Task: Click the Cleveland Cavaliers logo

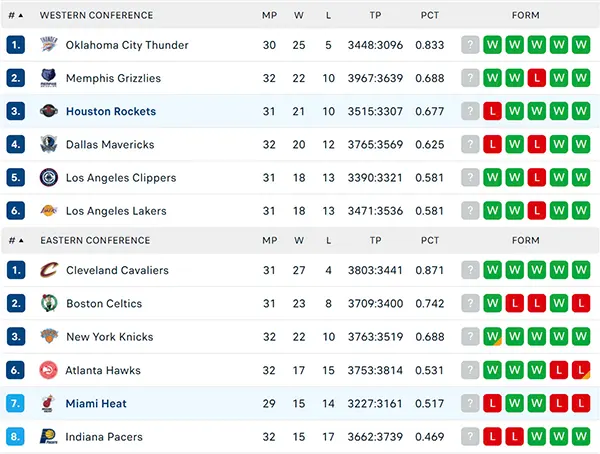Action: tap(49, 270)
